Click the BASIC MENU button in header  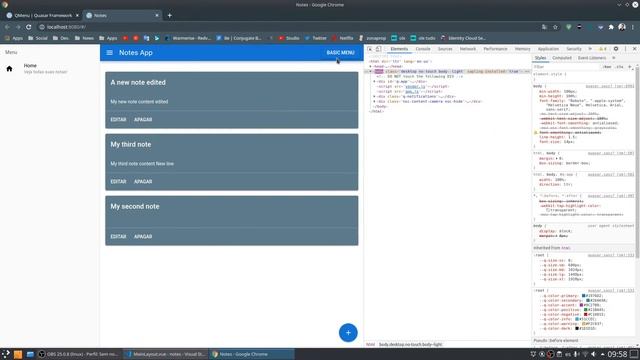[340, 53]
